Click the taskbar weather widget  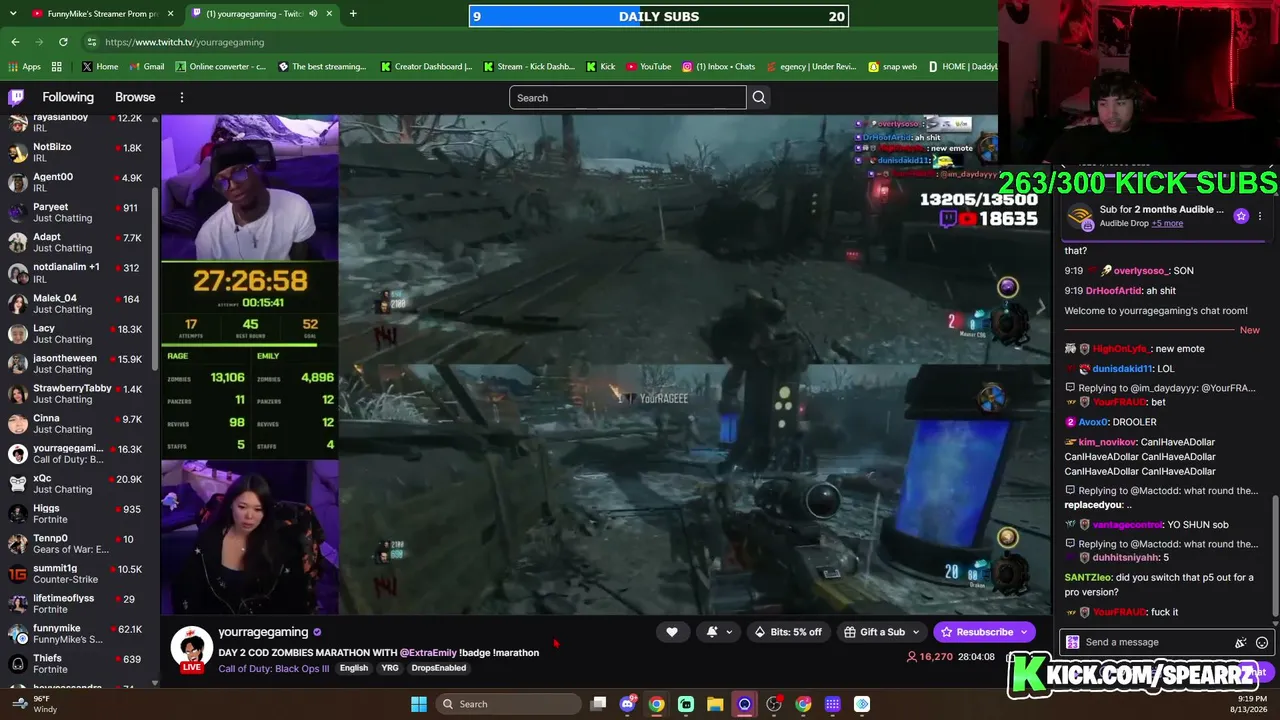[x=36, y=704]
